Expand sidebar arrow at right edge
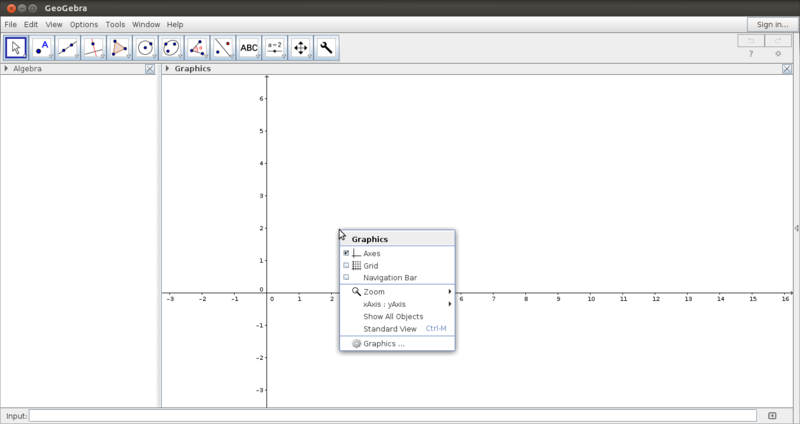The height and width of the screenshot is (424, 800). (x=796, y=228)
